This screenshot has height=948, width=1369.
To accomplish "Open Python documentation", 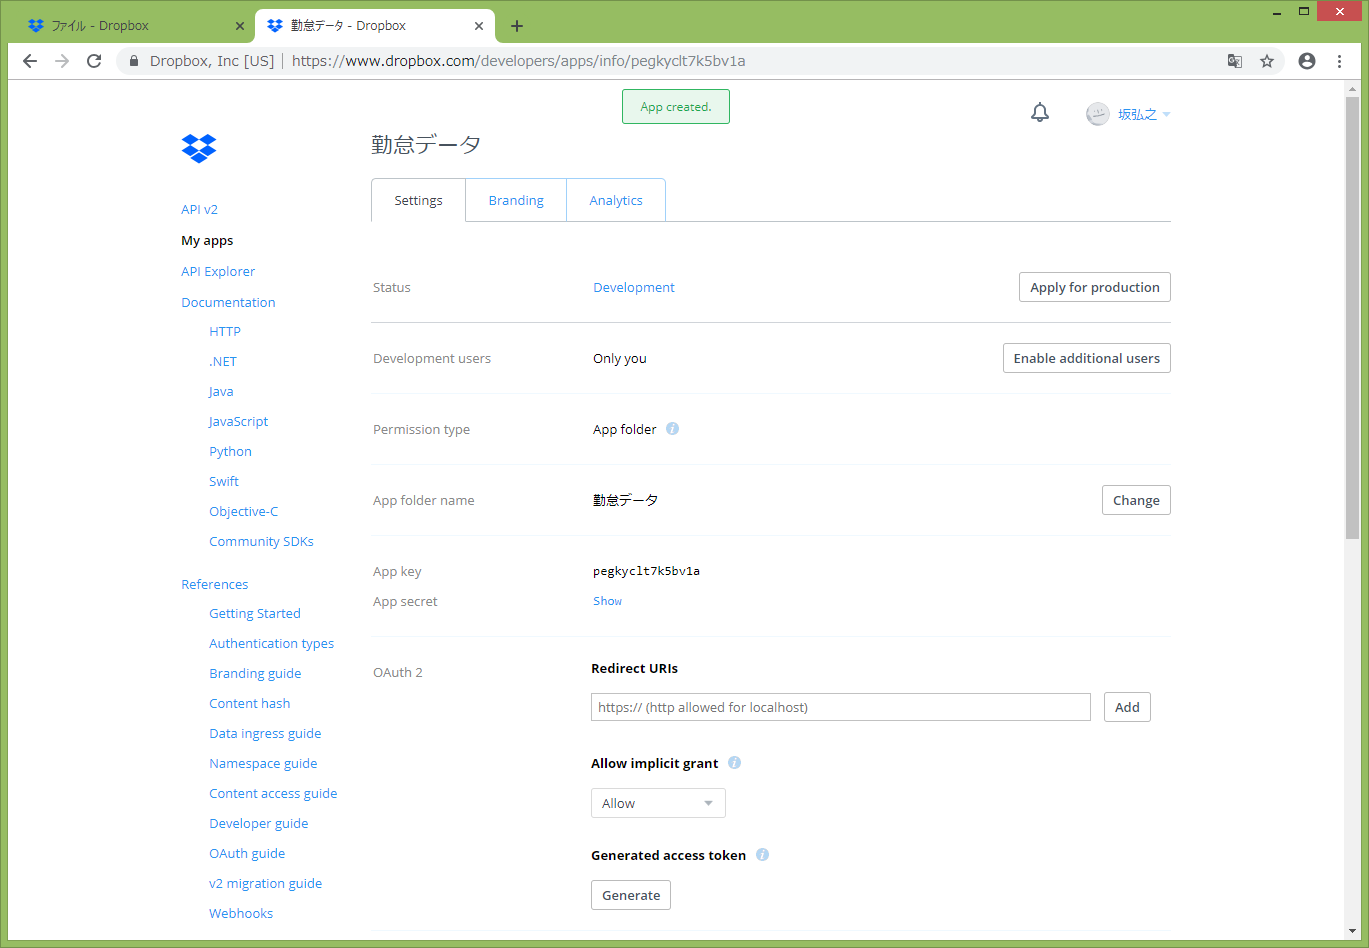I will [x=230, y=451].
